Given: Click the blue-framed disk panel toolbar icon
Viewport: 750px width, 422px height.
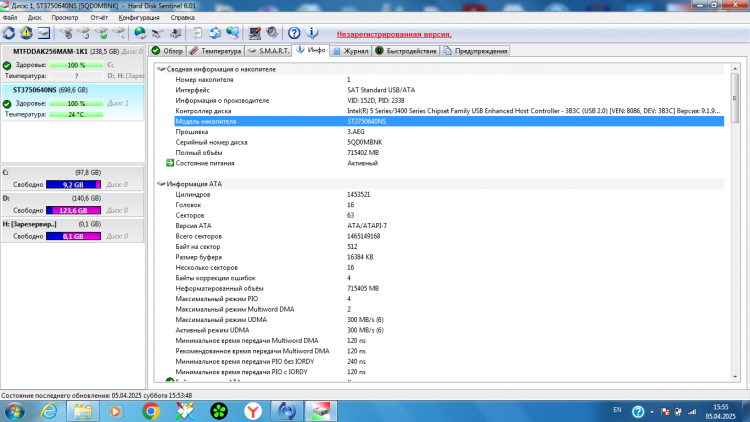Looking at the screenshot, I should (44, 33).
